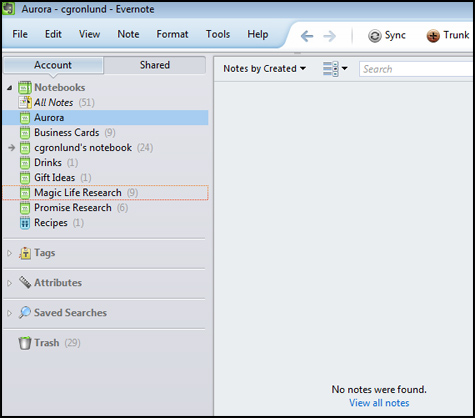The image size is (475, 418).
Task: Switch to the Shared tab
Action: click(x=155, y=65)
